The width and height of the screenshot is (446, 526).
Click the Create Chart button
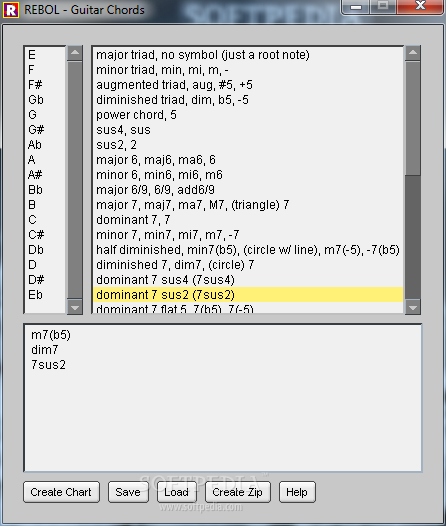tap(61, 492)
